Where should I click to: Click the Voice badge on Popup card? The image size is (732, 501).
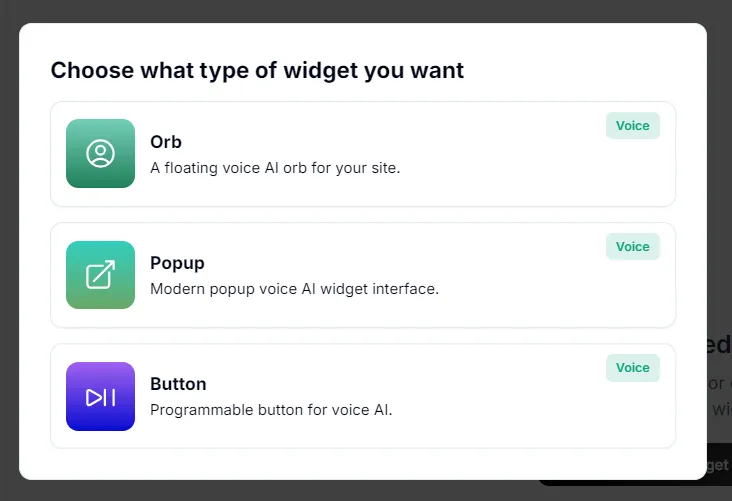point(633,247)
